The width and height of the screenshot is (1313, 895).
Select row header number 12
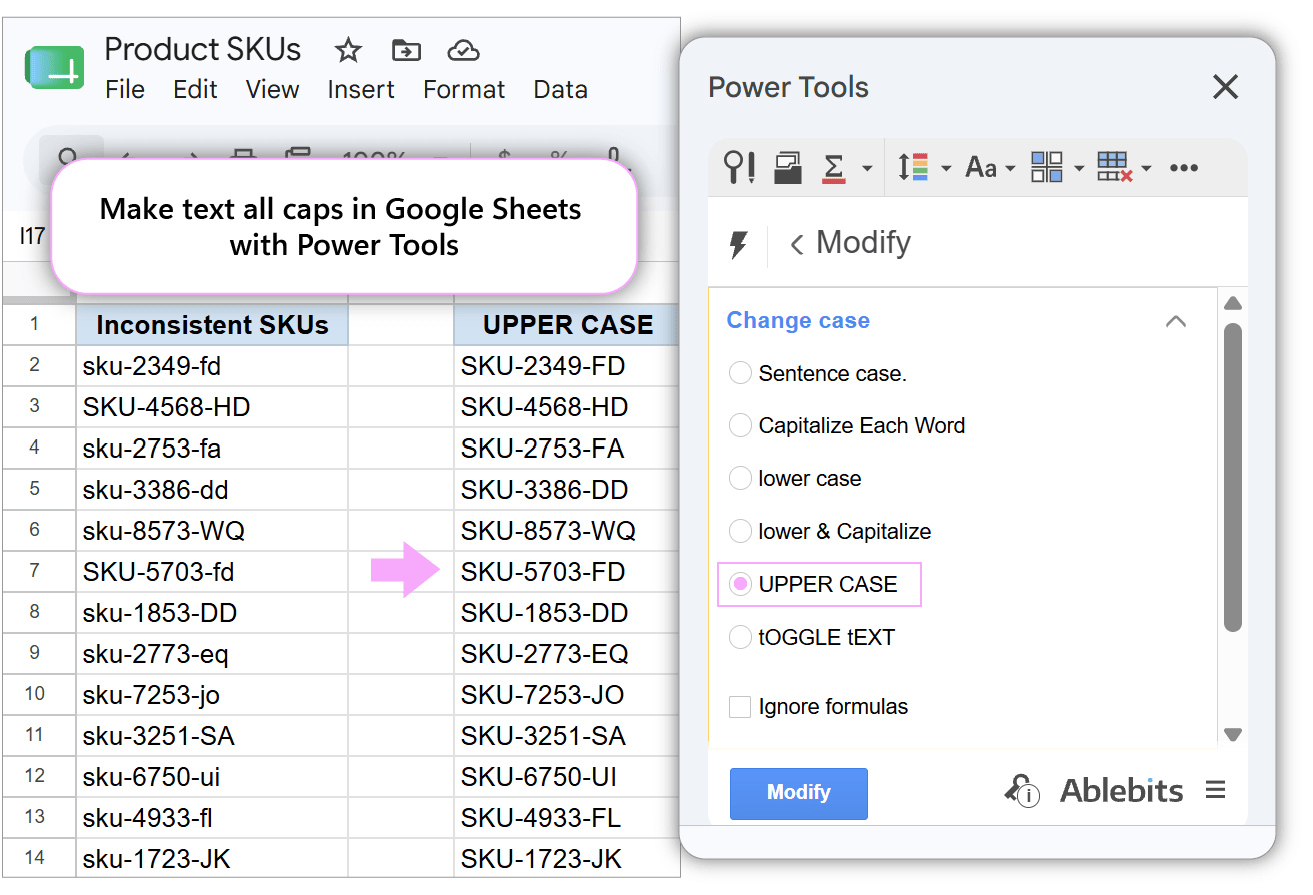click(x=38, y=777)
